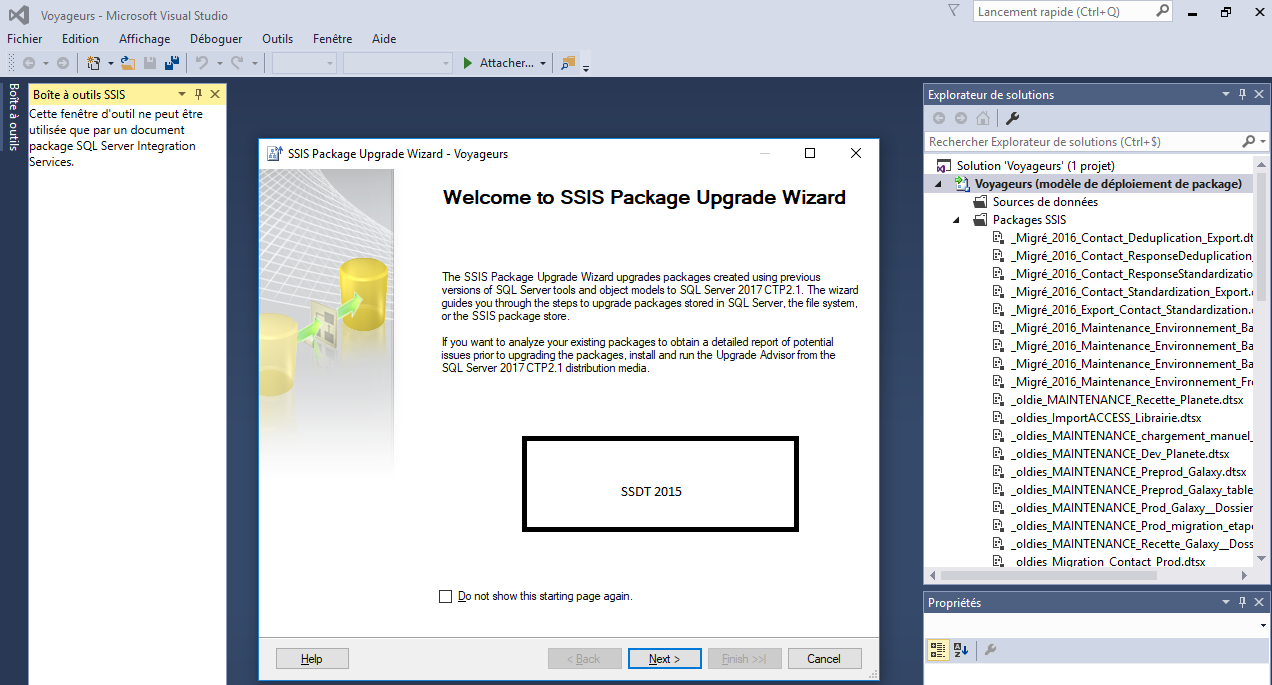Open the Outils menu
Viewport: 1272px width, 685px height.
(x=278, y=39)
